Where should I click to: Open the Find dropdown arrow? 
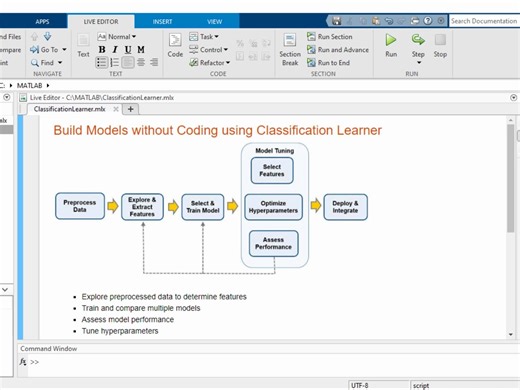point(60,63)
